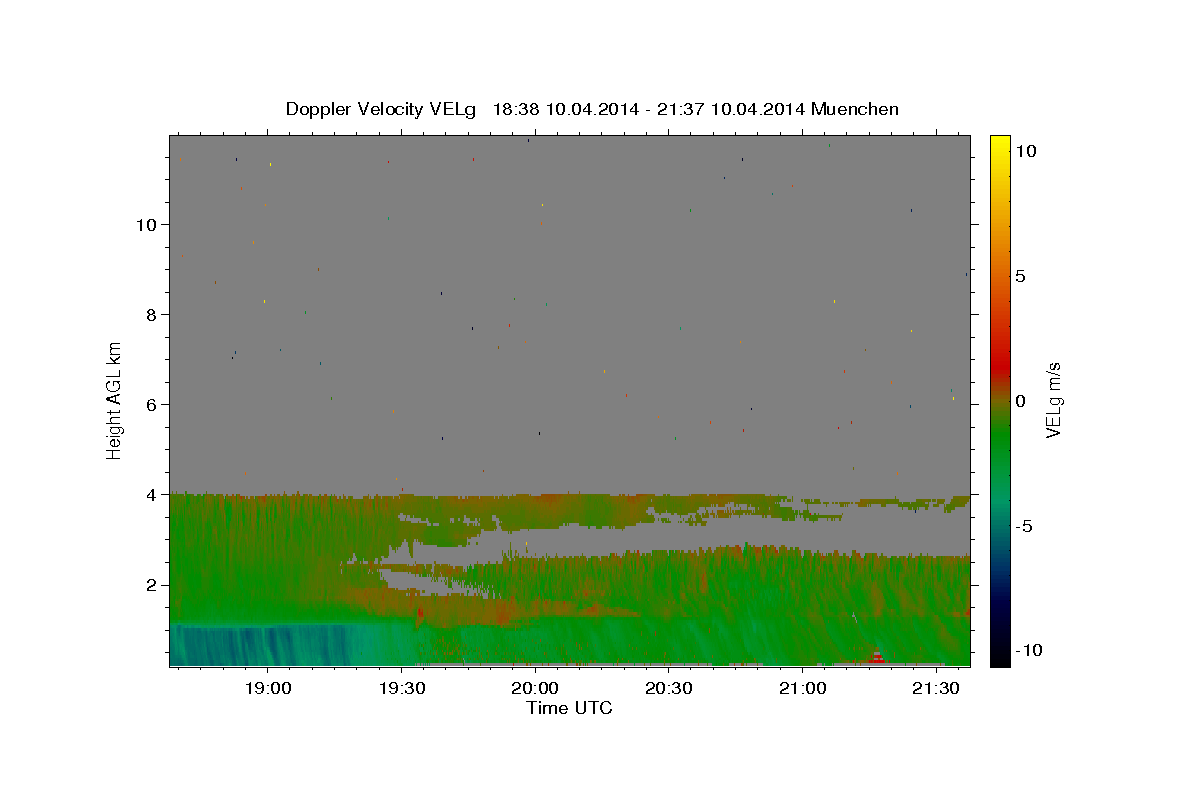Click the colorbar value -10 label
Screen dimensions: 1200x800
(1028, 651)
